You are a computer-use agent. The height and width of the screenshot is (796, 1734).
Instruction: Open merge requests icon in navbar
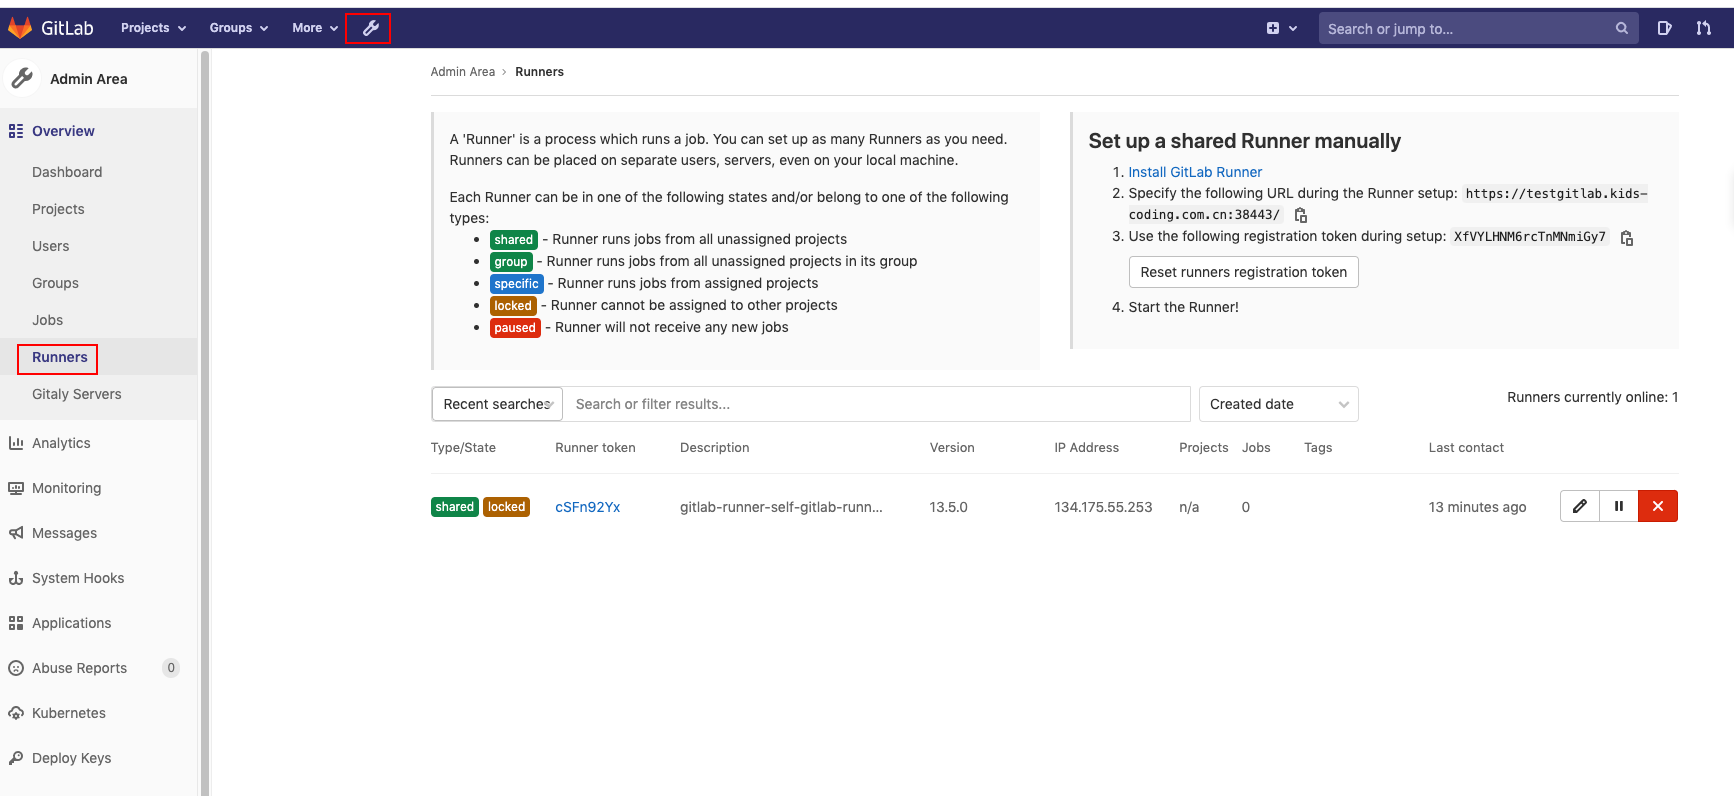(1703, 28)
